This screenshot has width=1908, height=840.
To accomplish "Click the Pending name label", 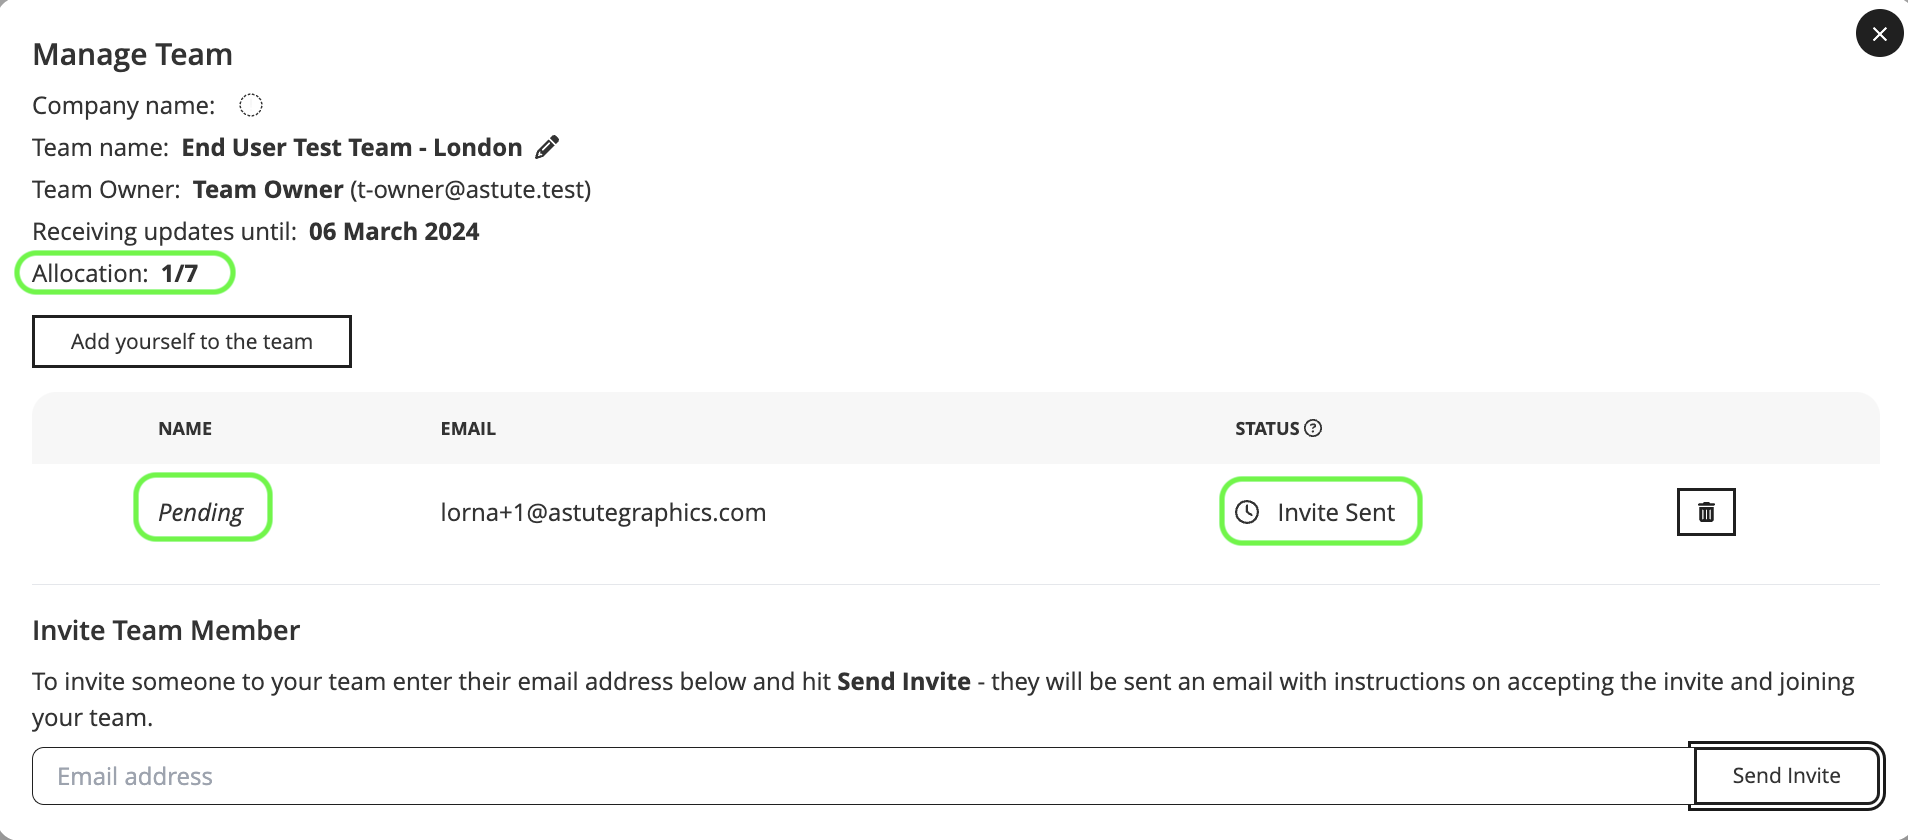I will point(201,512).
